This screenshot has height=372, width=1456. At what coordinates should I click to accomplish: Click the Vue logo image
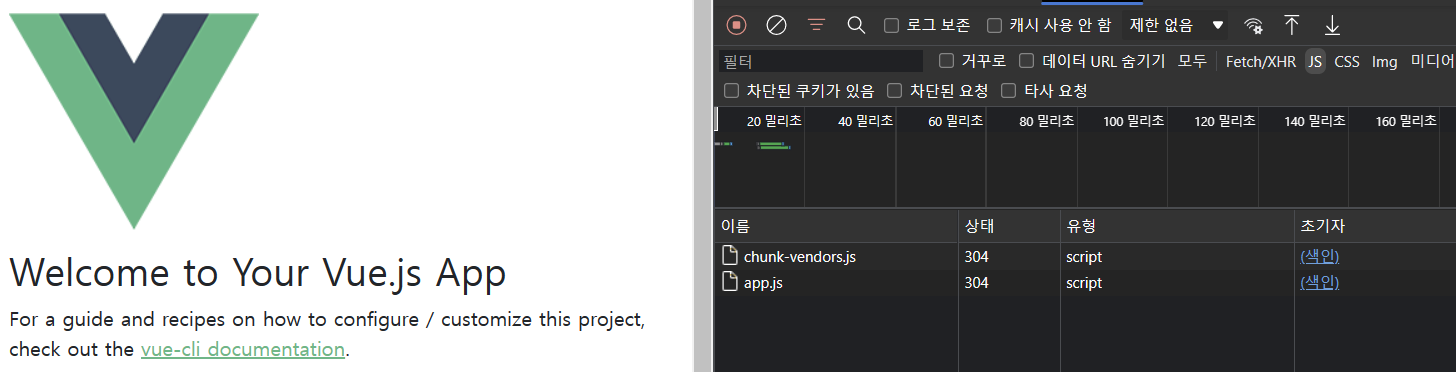134,120
